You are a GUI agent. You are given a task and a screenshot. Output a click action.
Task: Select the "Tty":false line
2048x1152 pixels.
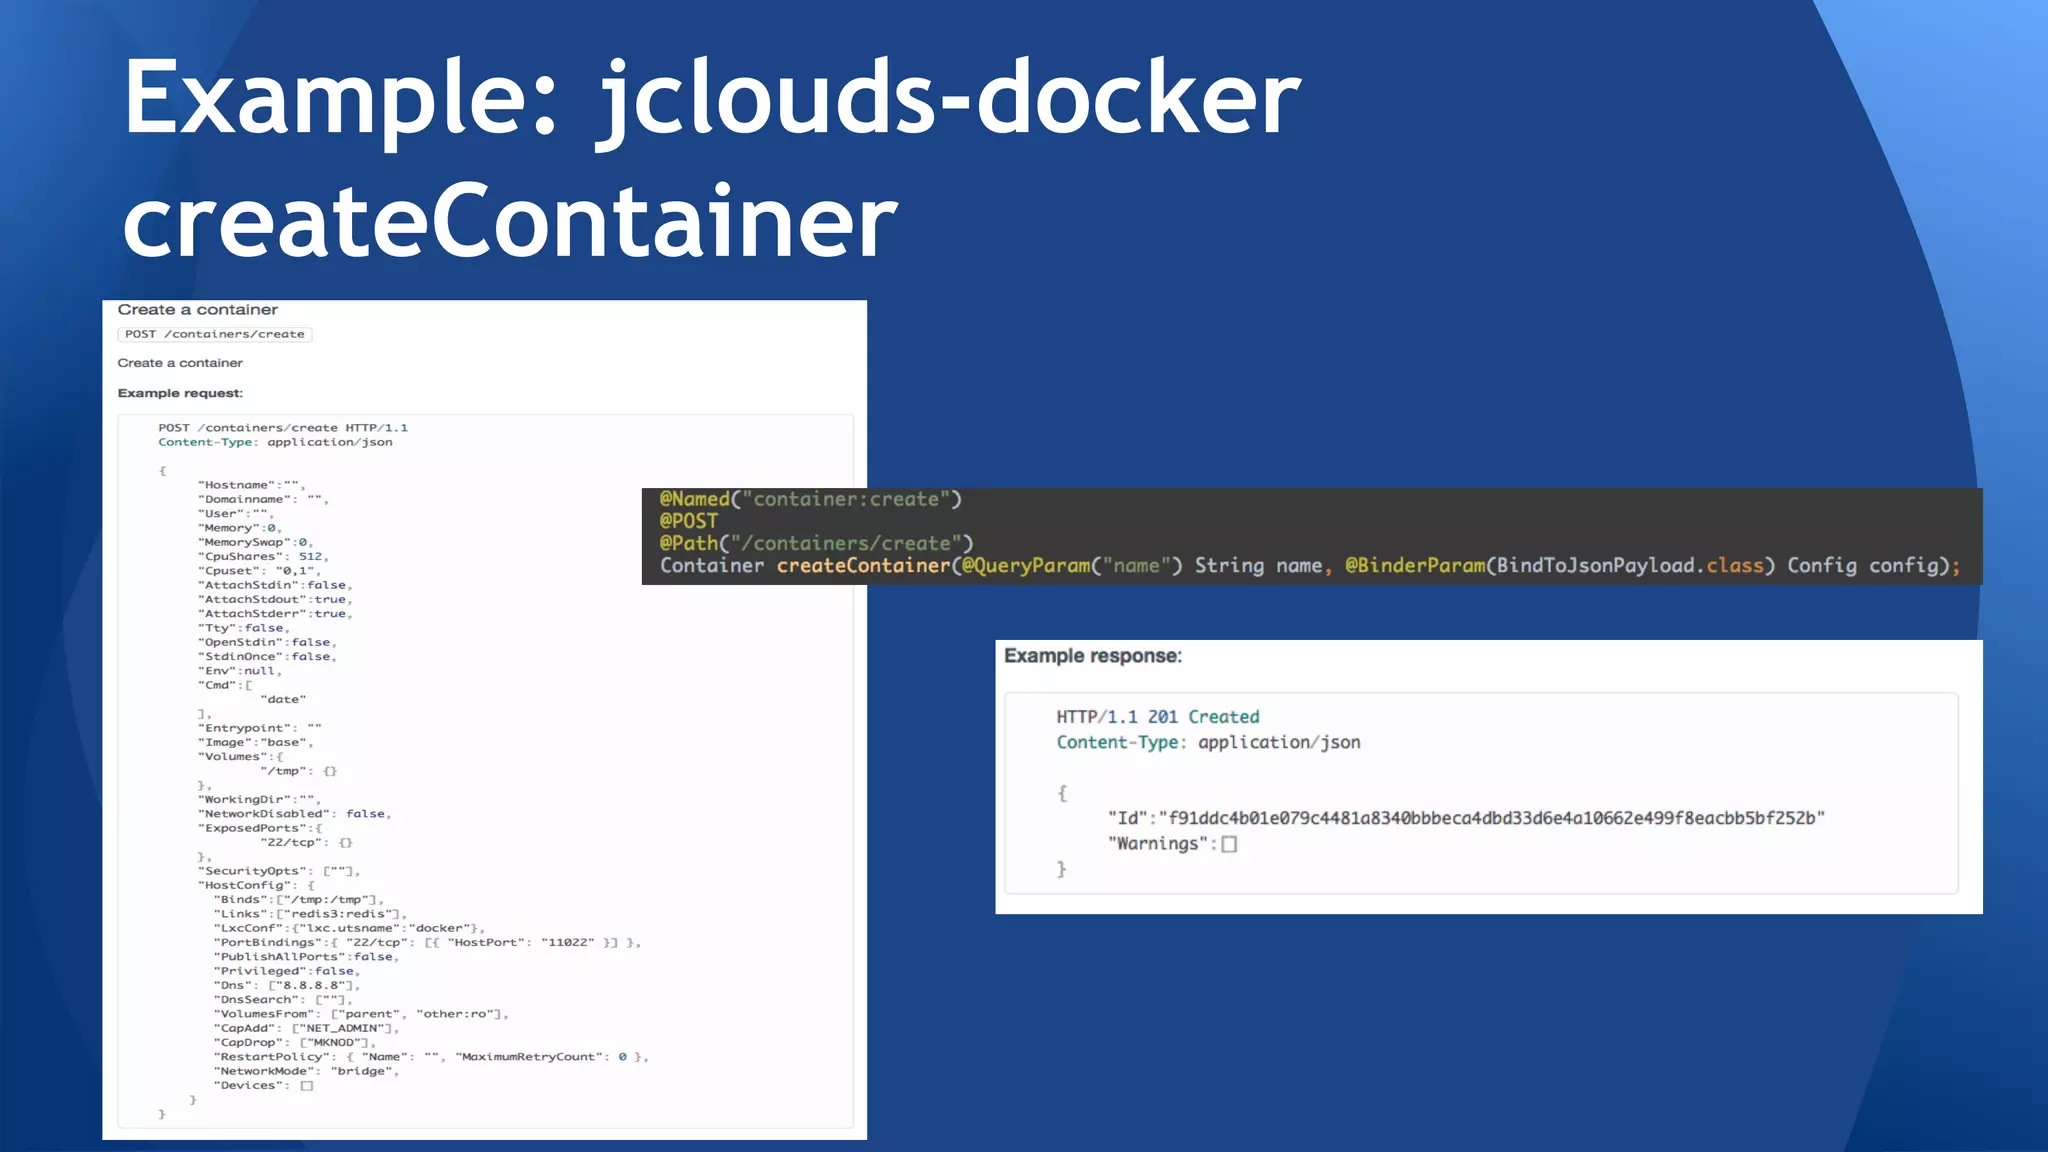(x=244, y=628)
